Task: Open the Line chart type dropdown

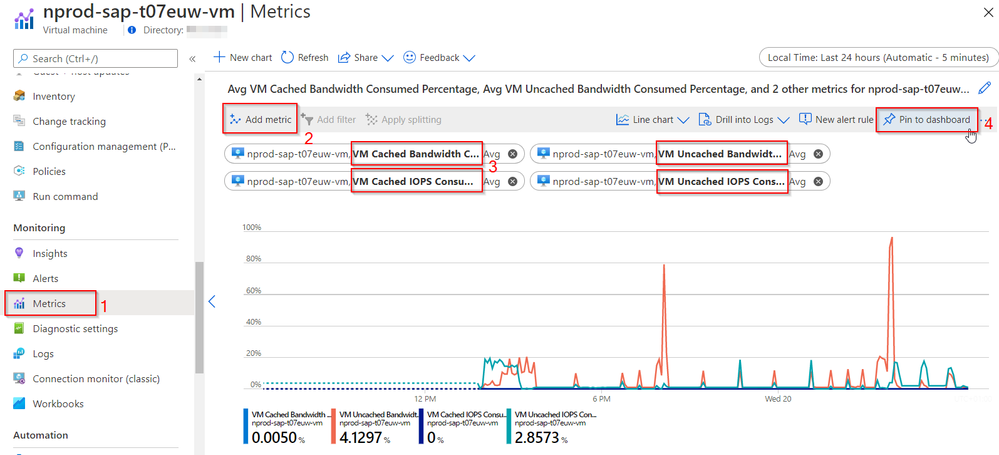Action: click(x=652, y=120)
